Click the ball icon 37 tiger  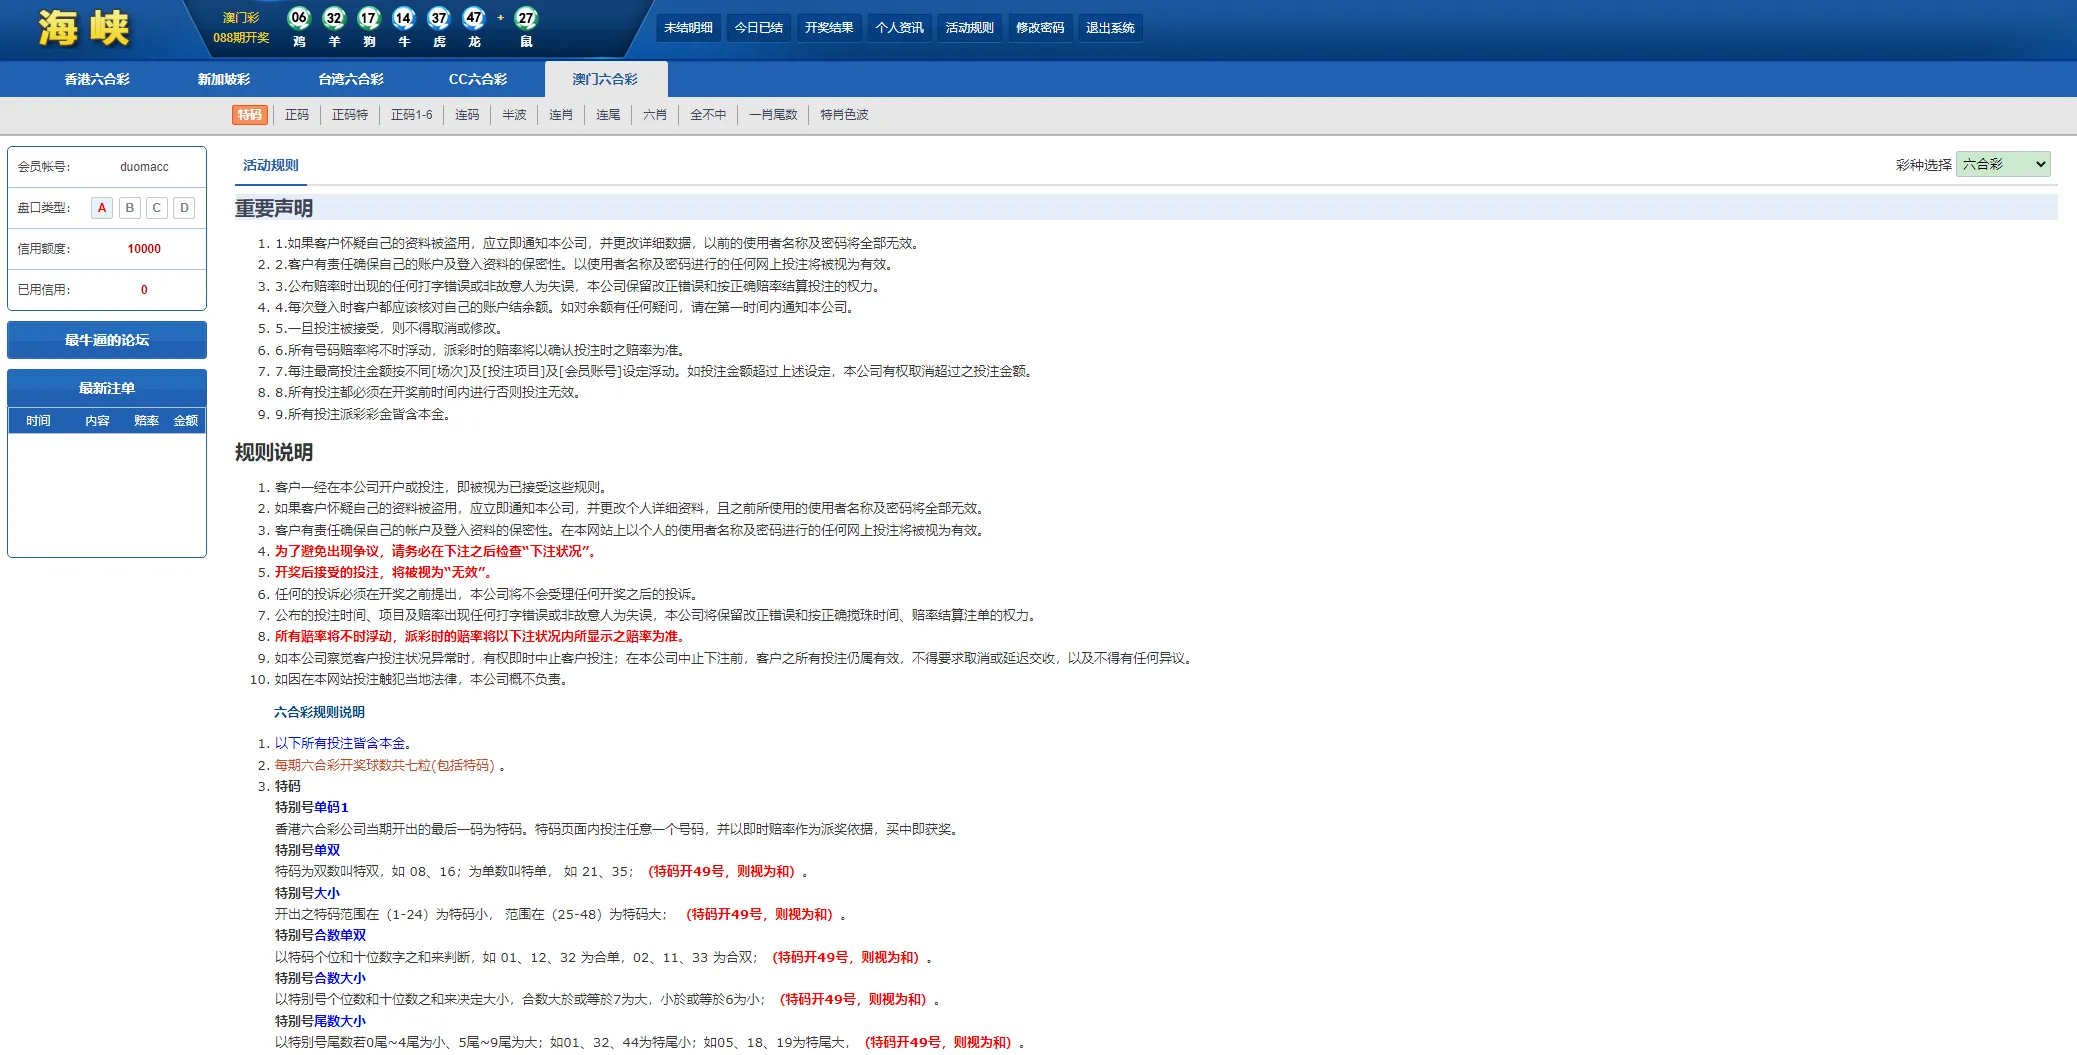point(439,16)
